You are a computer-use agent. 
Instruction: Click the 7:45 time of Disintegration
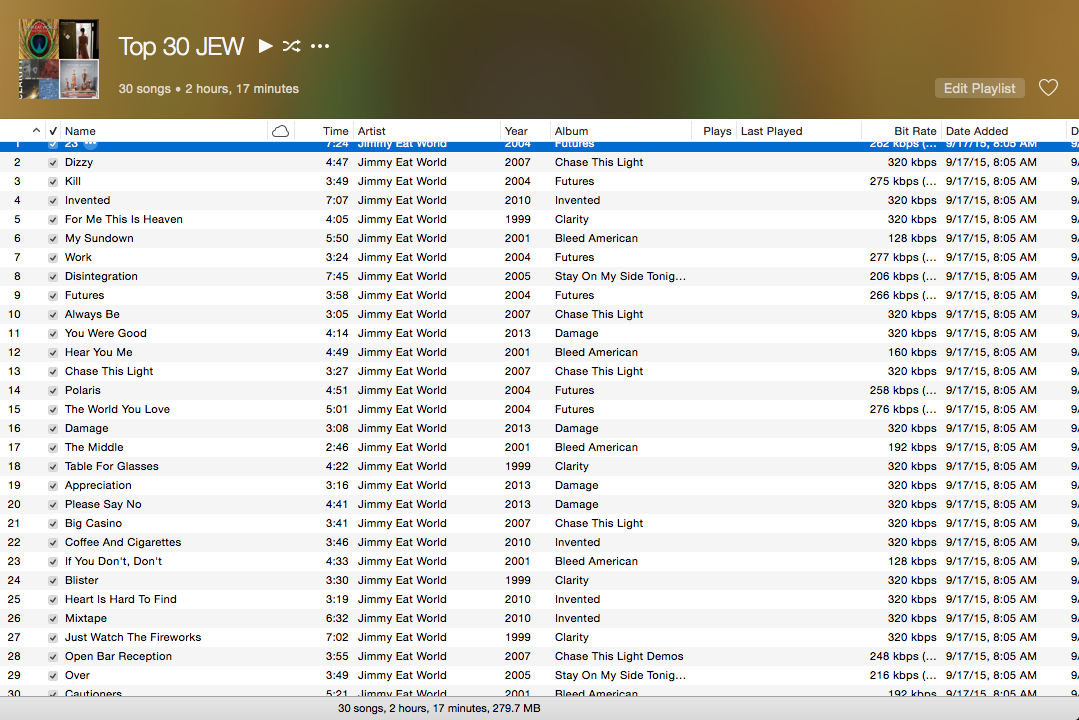[x=337, y=276]
